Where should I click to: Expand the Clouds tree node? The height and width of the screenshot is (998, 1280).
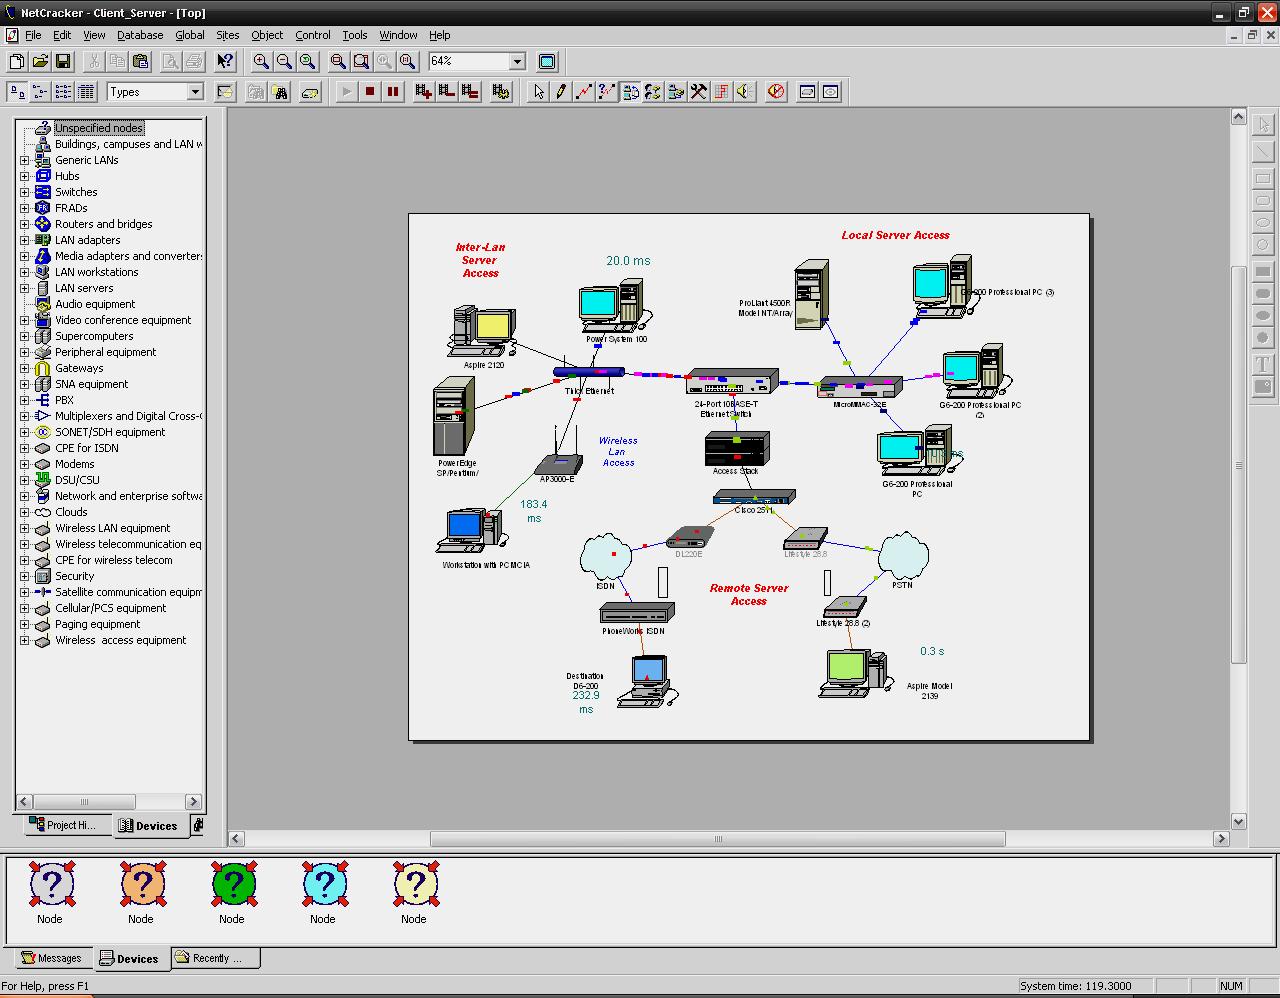pos(25,512)
